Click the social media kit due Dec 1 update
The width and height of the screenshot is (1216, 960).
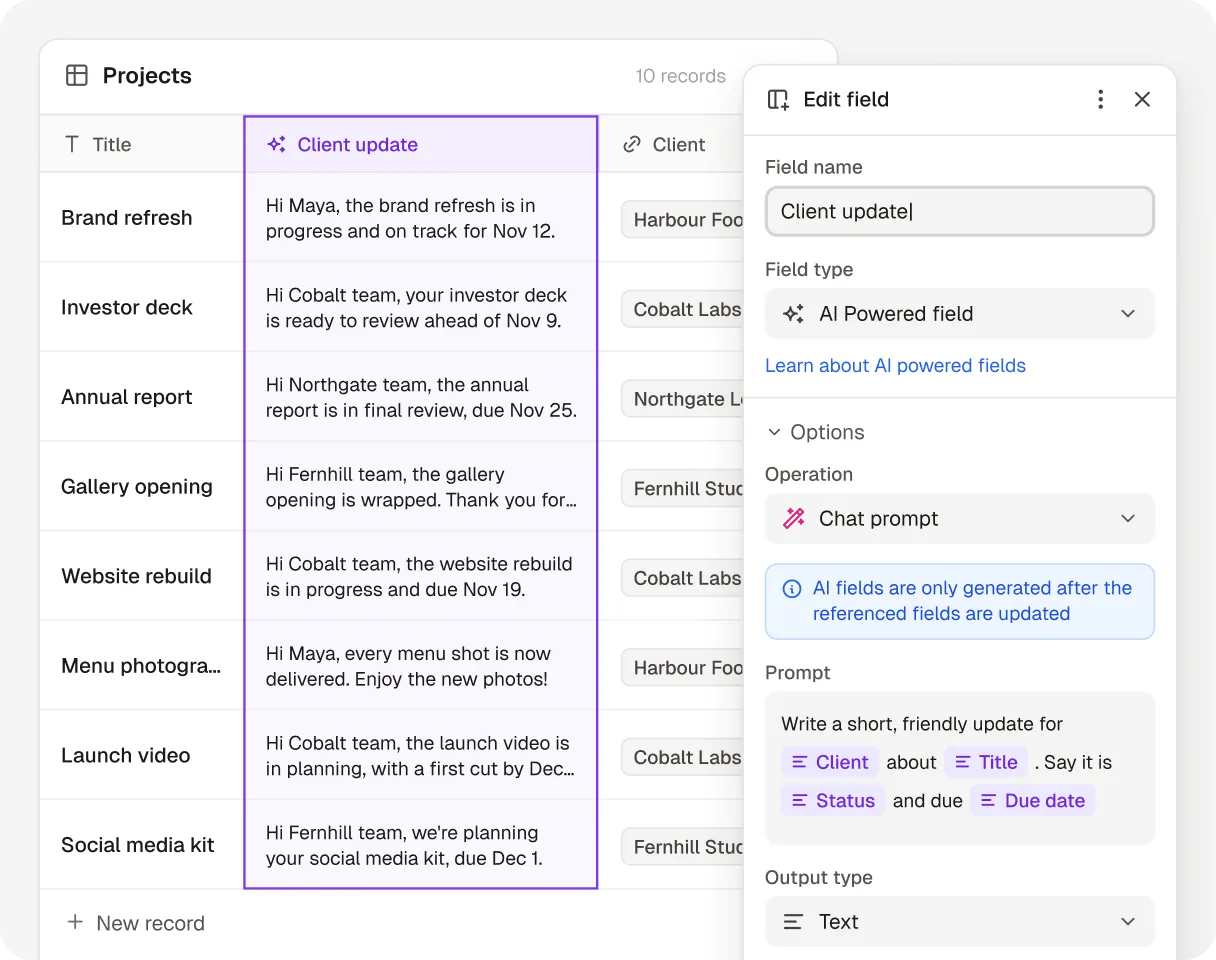coord(421,844)
